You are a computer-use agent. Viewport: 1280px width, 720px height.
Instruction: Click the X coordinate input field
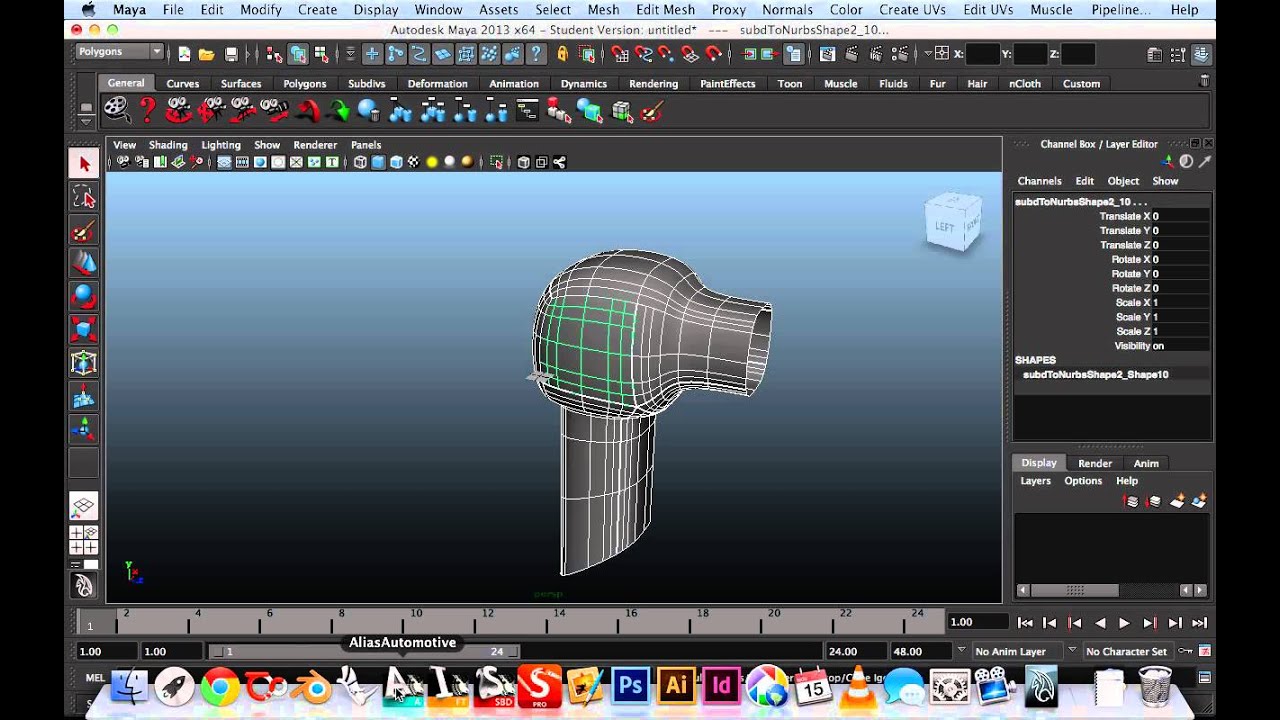(982, 54)
